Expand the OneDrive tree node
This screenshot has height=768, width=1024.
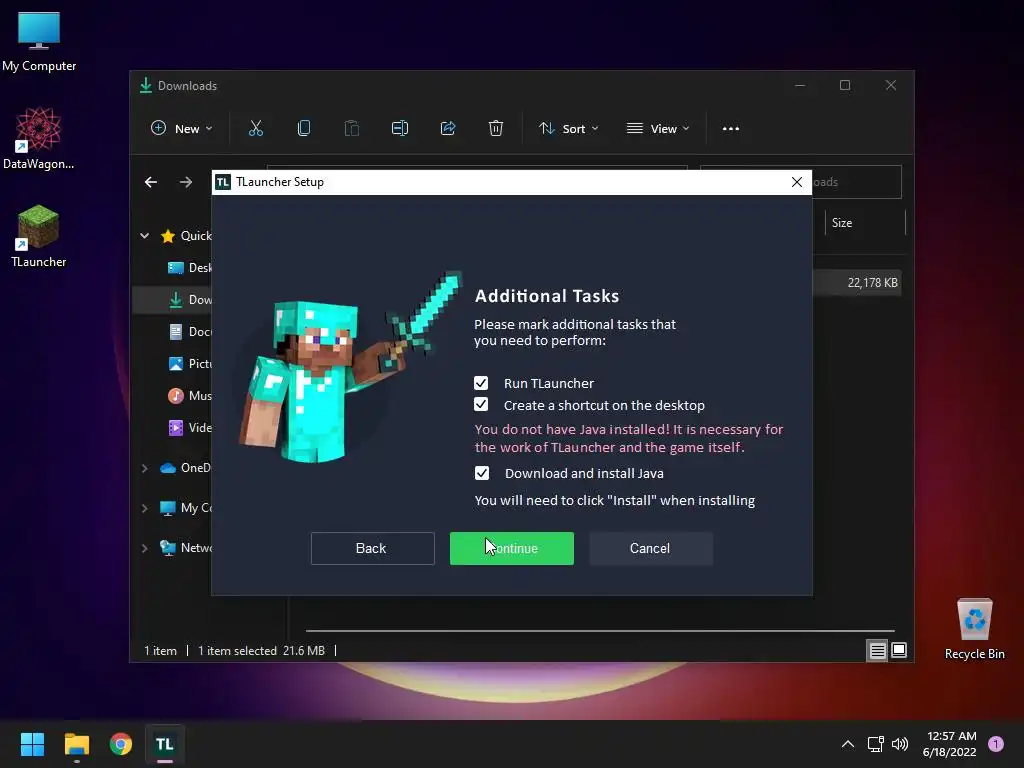point(145,468)
